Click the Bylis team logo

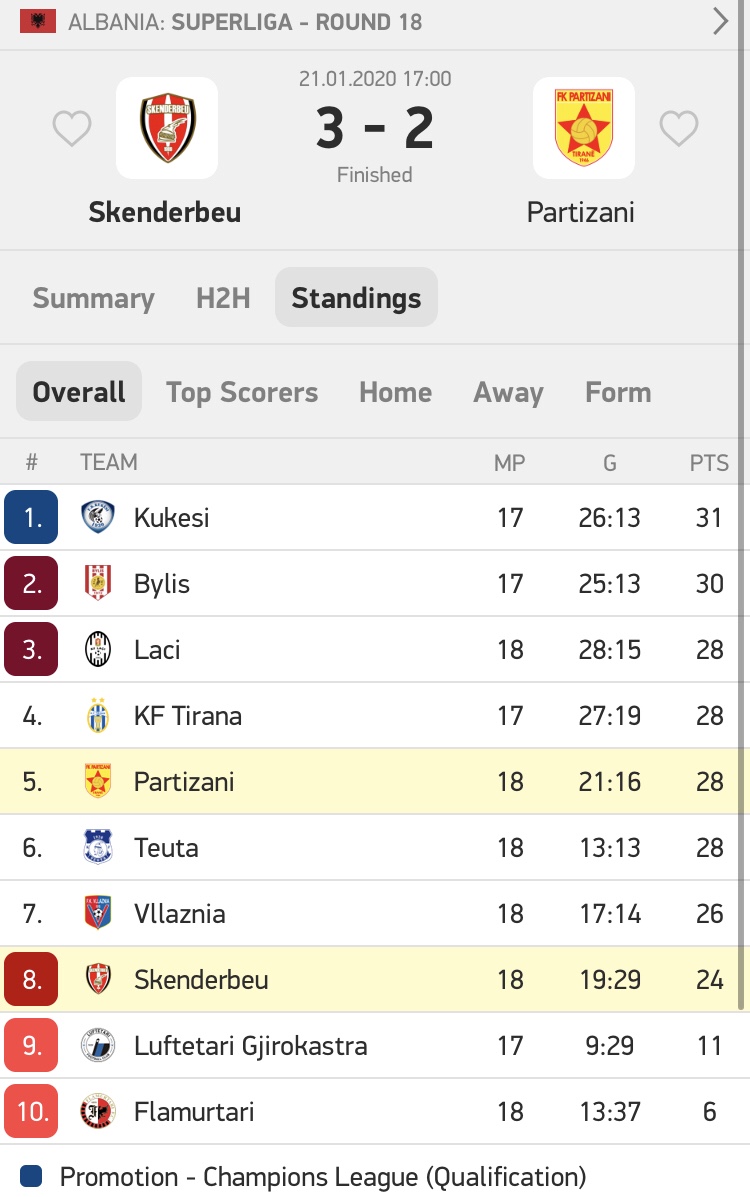[98, 584]
